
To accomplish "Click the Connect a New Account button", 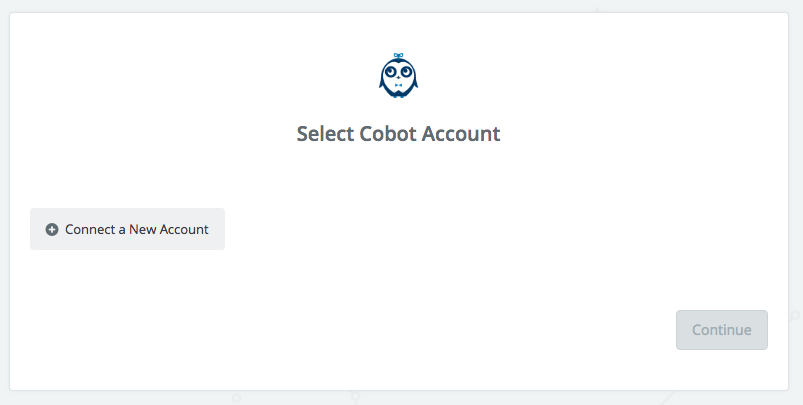I will [x=128, y=229].
